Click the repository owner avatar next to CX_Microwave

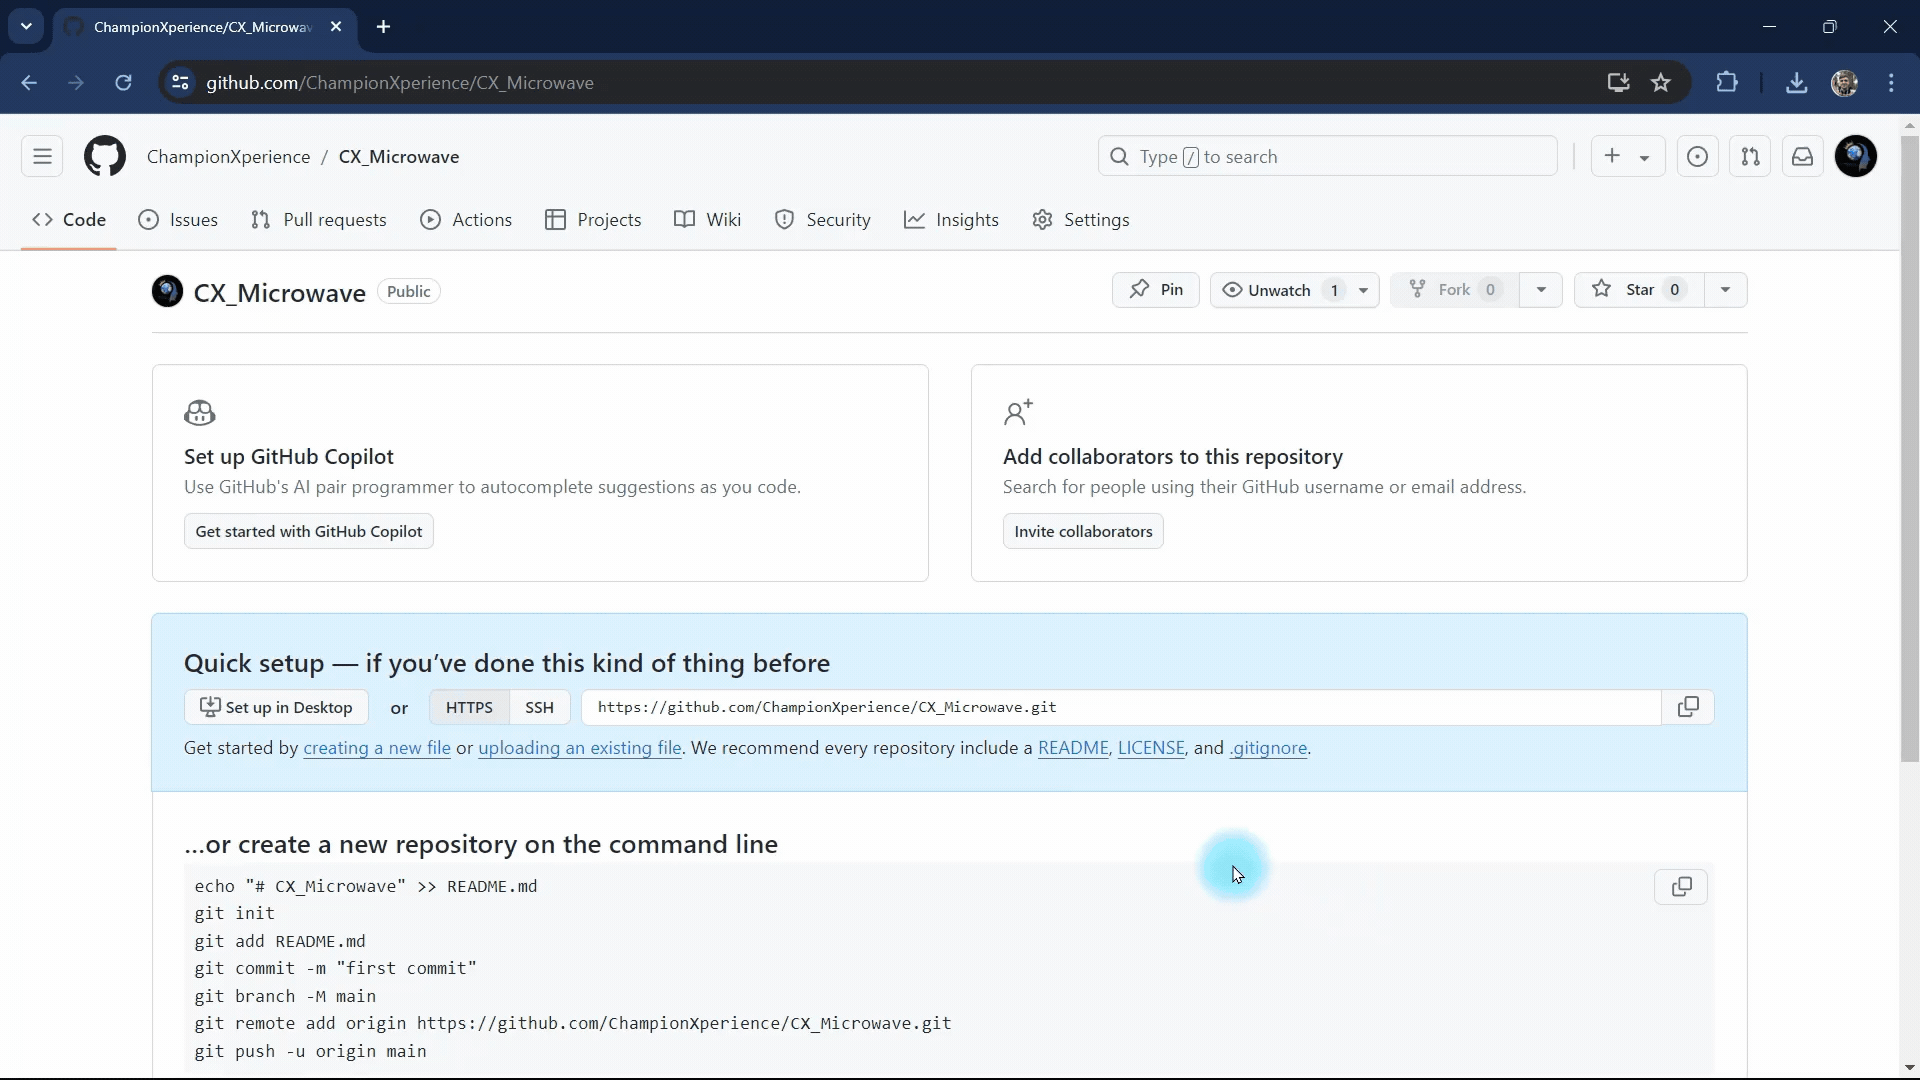167,291
